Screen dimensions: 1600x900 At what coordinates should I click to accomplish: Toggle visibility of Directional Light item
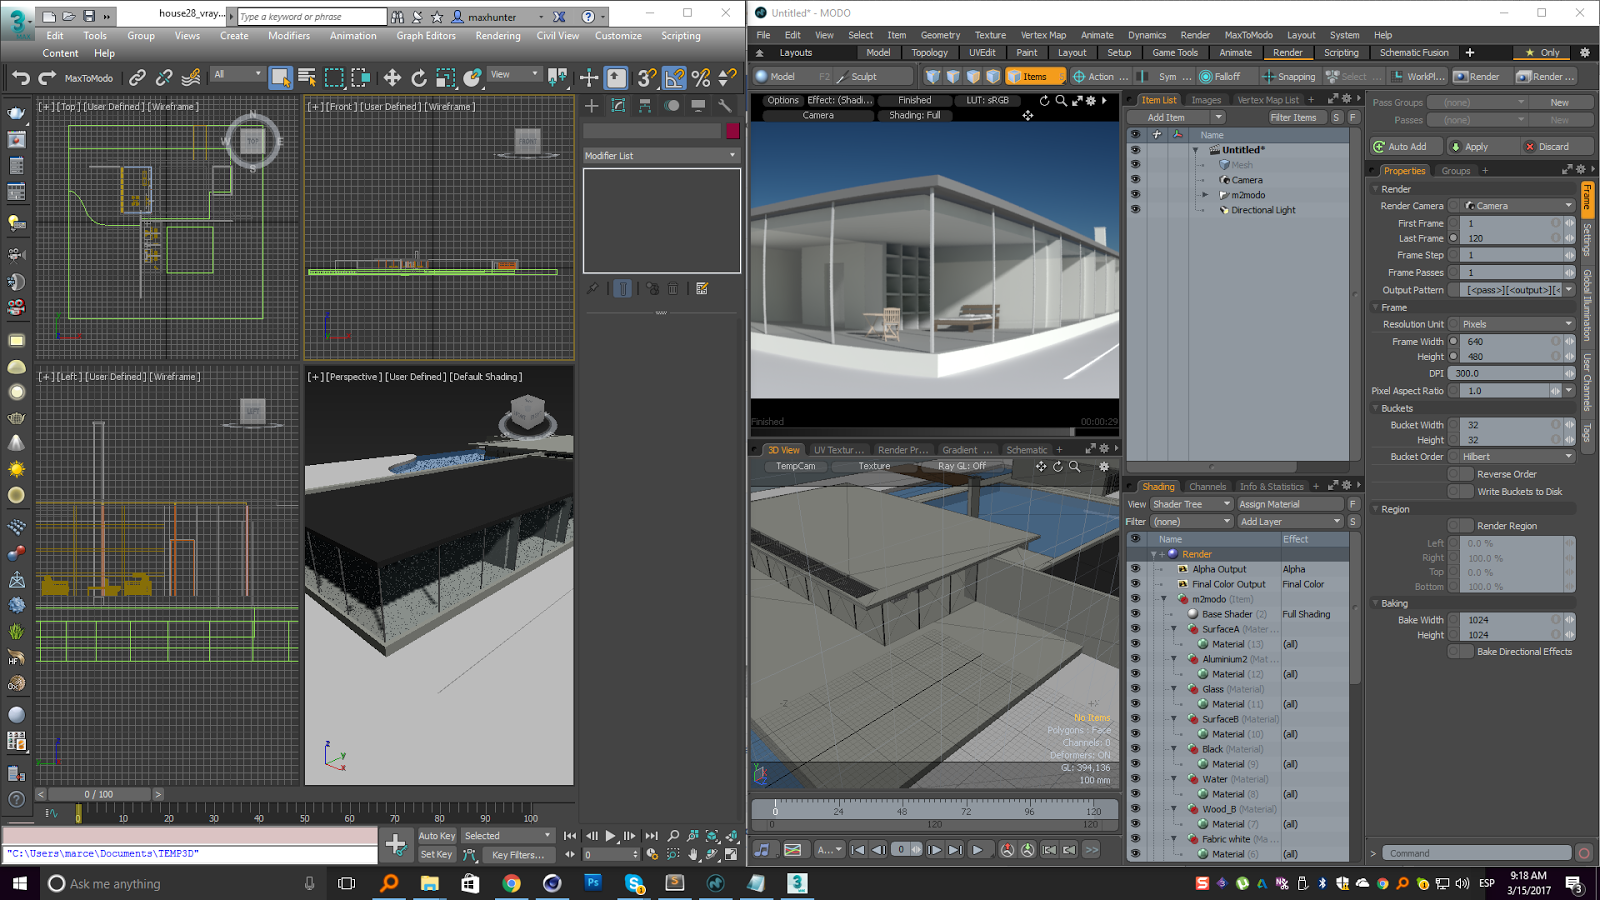point(1135,210)
